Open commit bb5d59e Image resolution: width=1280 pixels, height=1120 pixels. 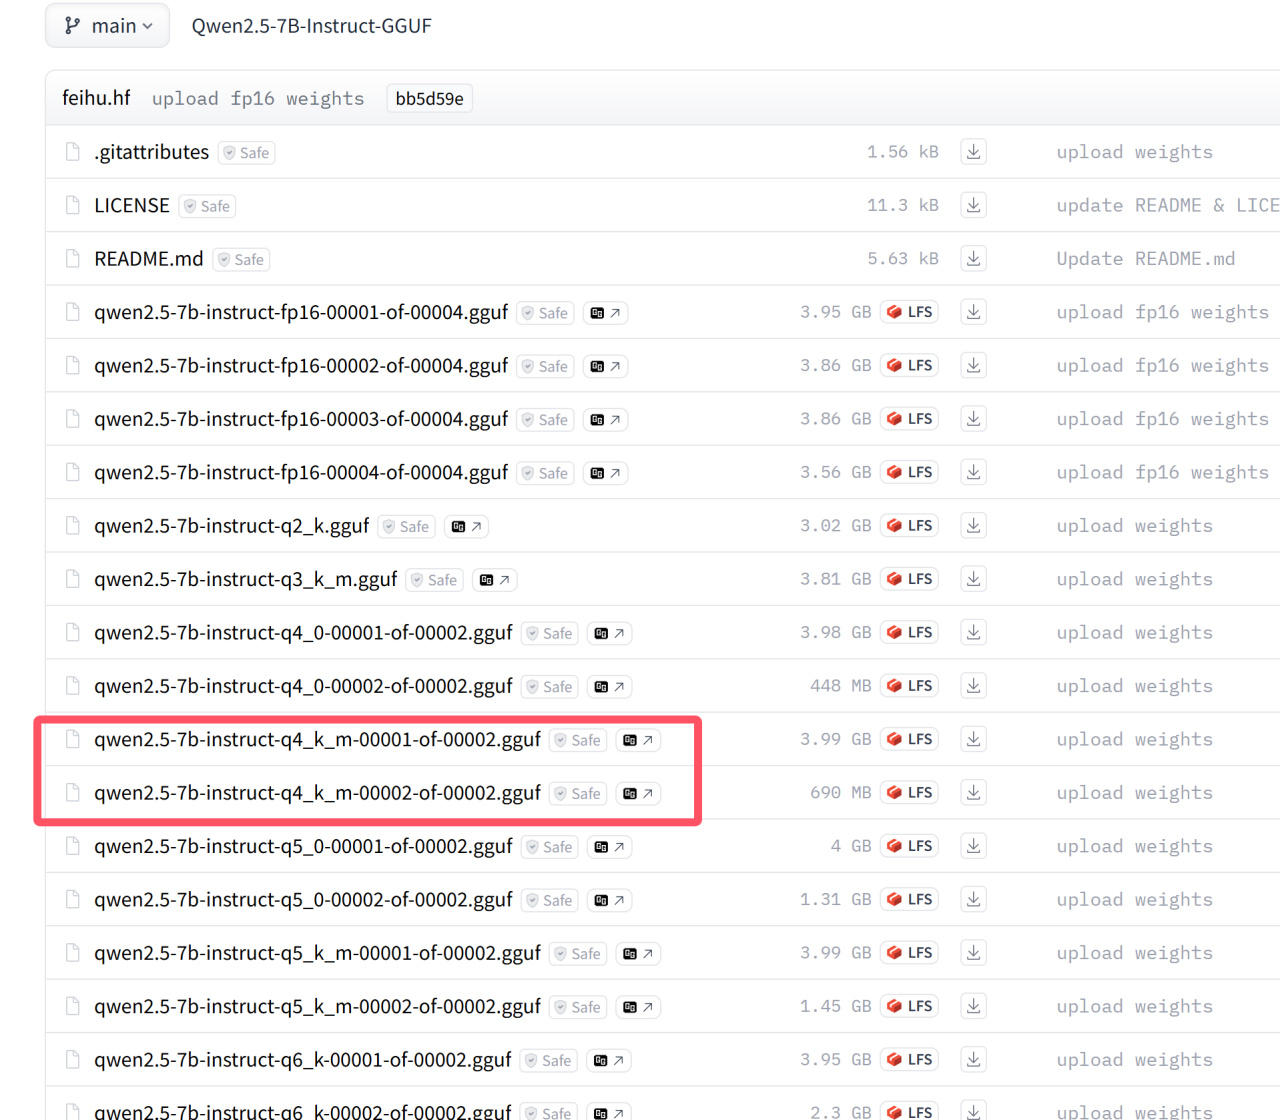pyautogui.click(x=429, y=98)
